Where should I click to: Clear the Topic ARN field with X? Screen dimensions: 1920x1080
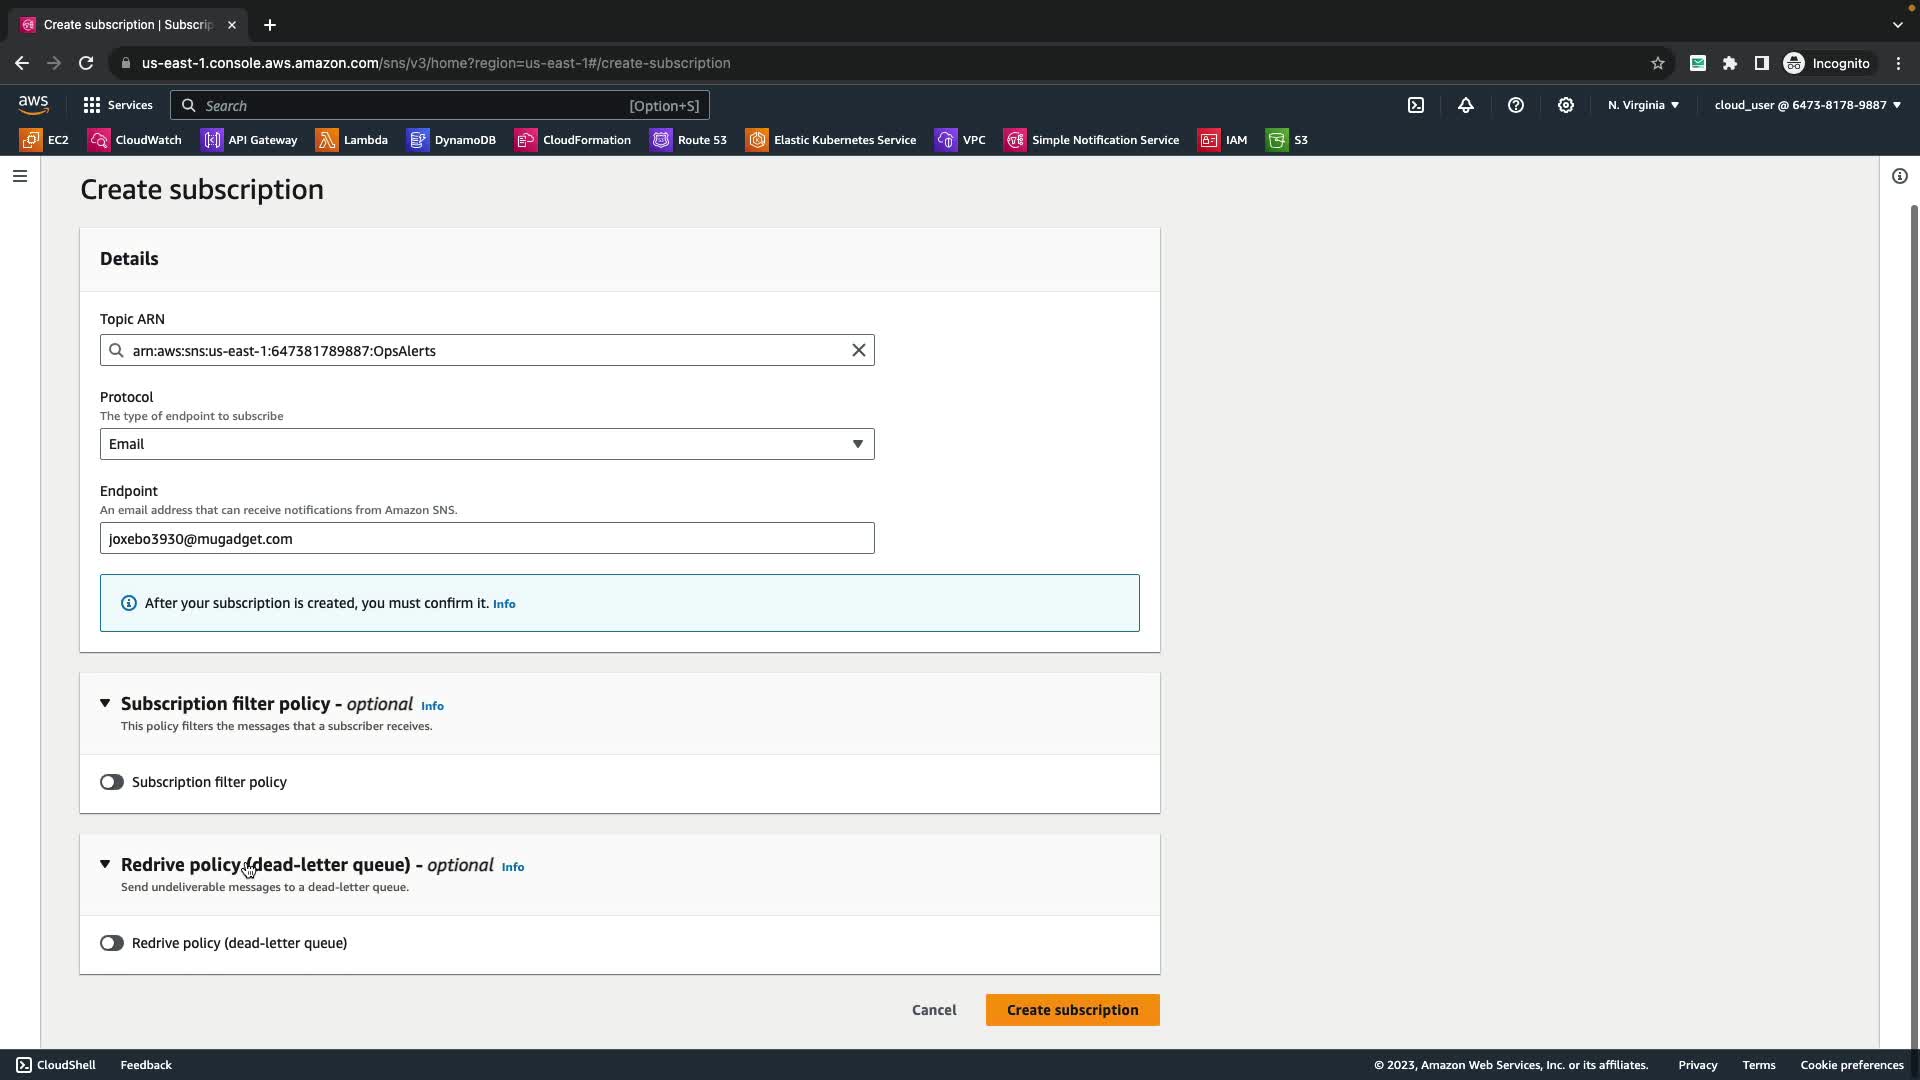pyautogui.click(x=858, y=350)
